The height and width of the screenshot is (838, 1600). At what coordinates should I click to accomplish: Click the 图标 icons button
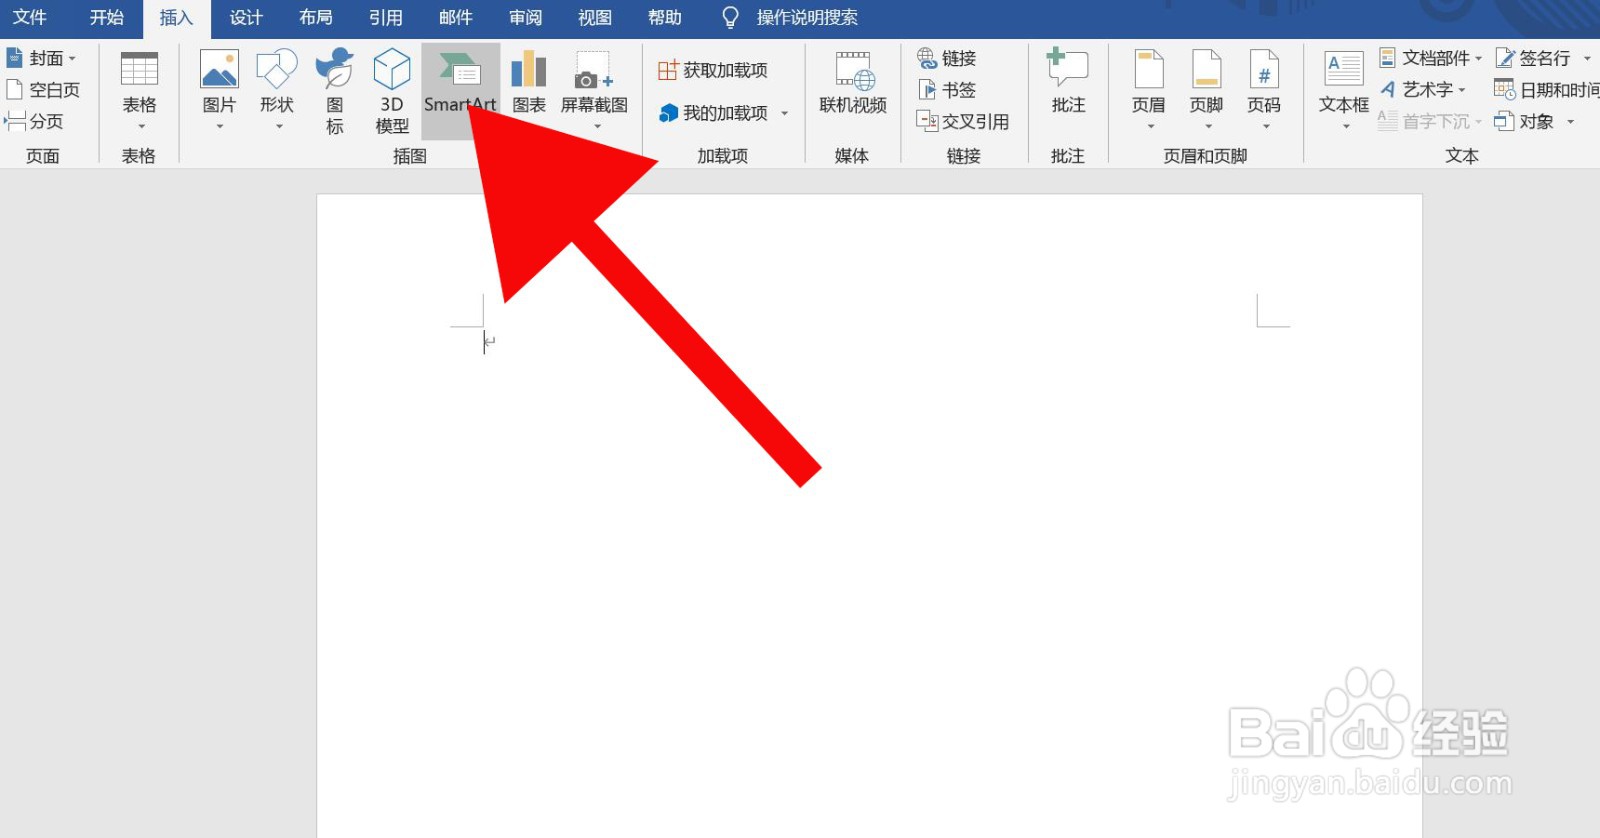click(x=335, y=91)
